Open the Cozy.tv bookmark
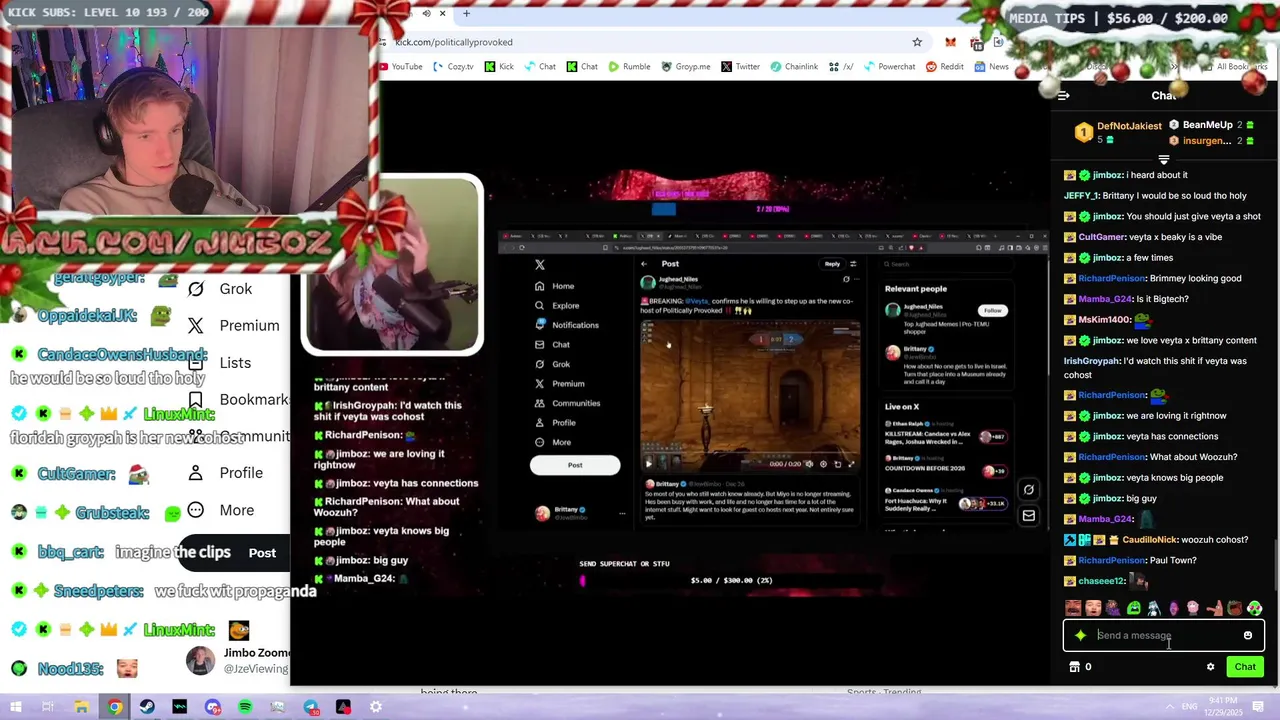Image resolution: width=1280 pixels, height=720 pixels. [452, 67]
